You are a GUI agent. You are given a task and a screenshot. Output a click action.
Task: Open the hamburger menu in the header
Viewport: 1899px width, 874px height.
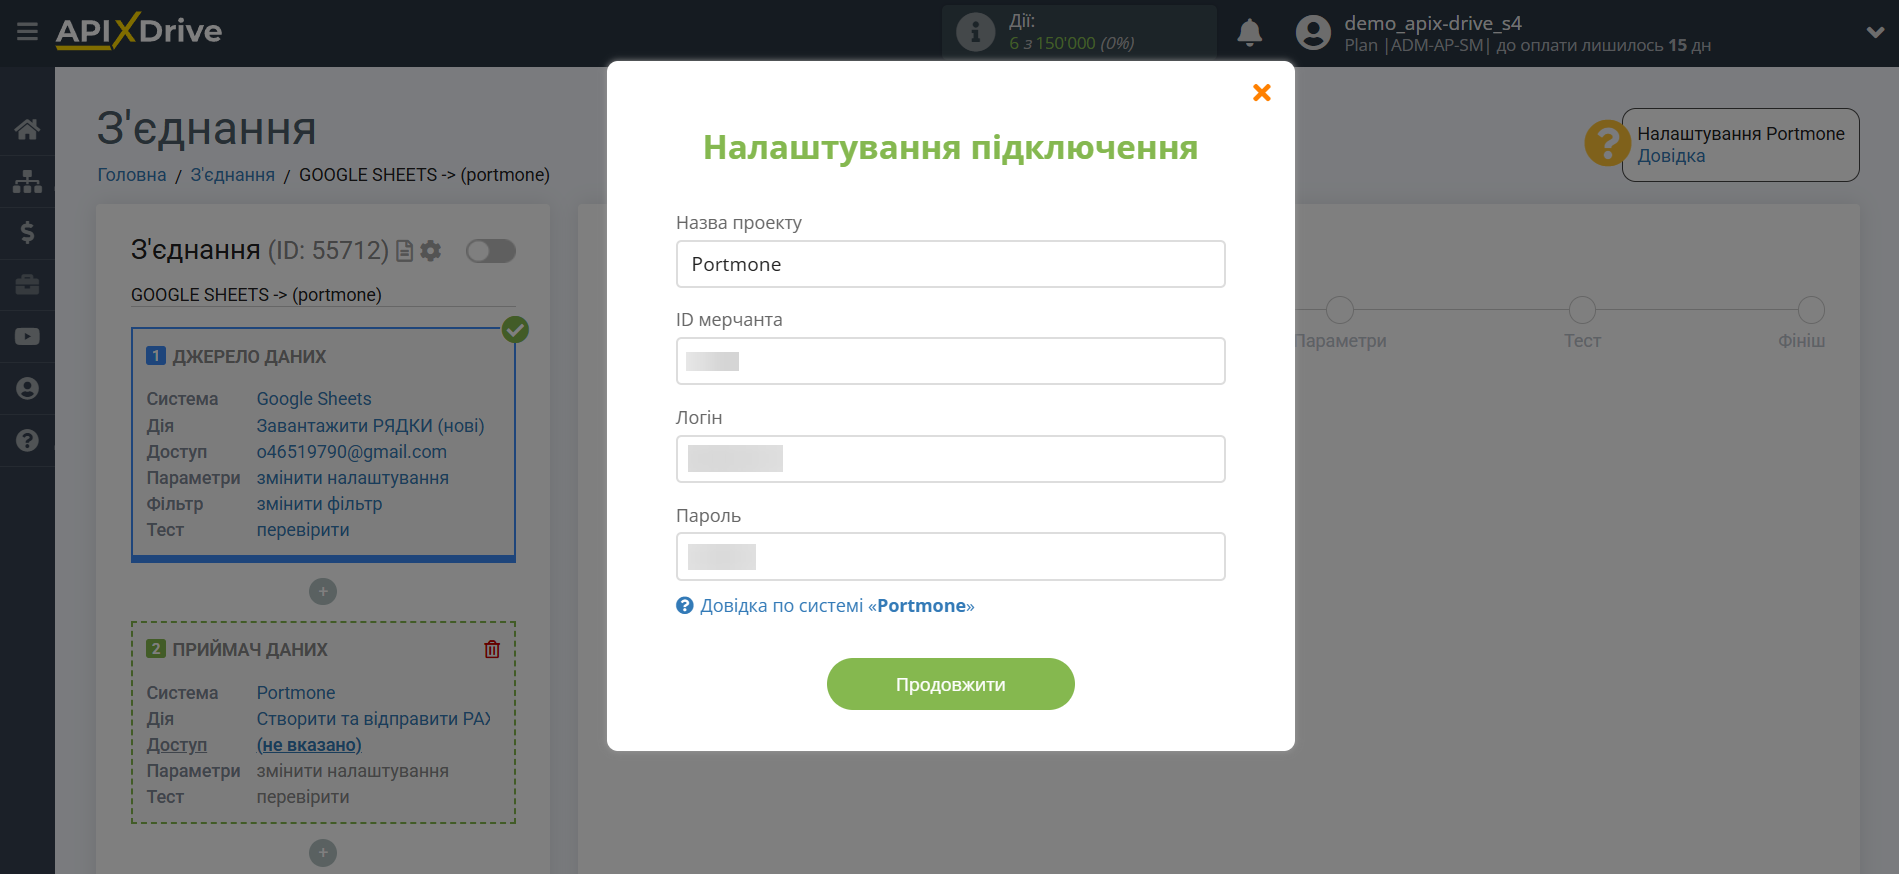(27, 32)
